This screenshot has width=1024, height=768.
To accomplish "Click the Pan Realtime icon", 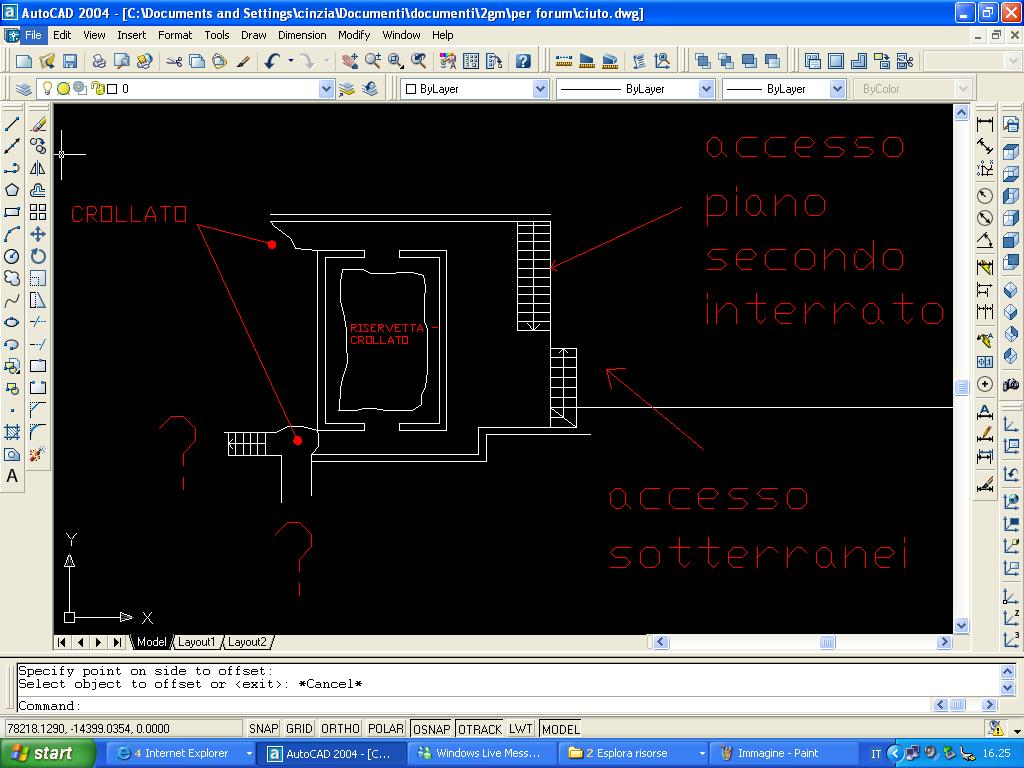I will click(x=349, y=61).
